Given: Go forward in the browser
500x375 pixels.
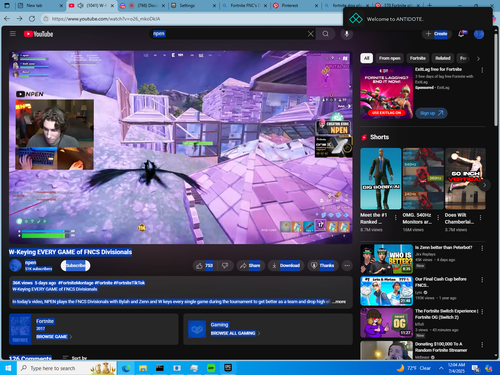Looking at the screenshot, I should point(19,19).
